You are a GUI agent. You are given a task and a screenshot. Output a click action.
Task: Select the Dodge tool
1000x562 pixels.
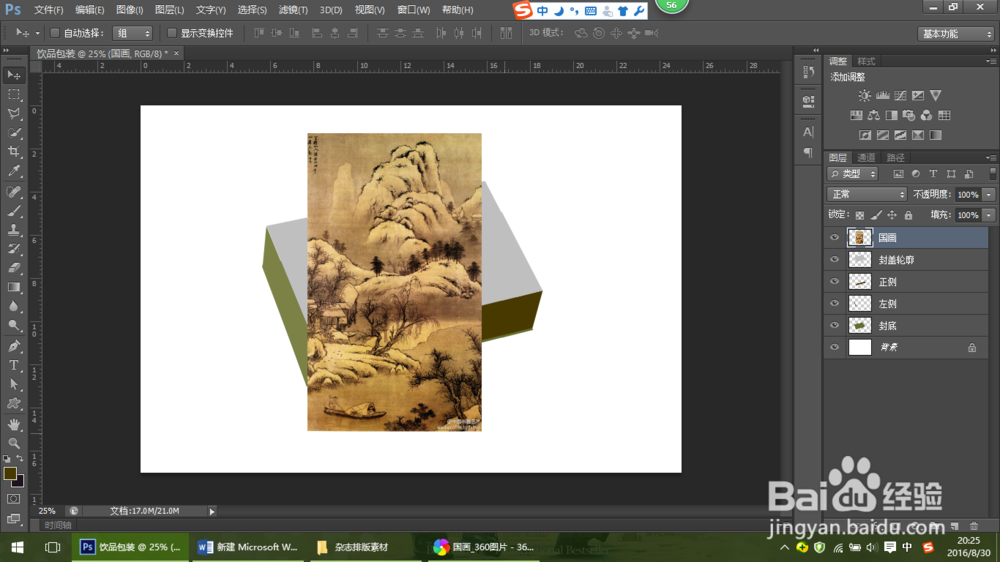click(13, 325)
